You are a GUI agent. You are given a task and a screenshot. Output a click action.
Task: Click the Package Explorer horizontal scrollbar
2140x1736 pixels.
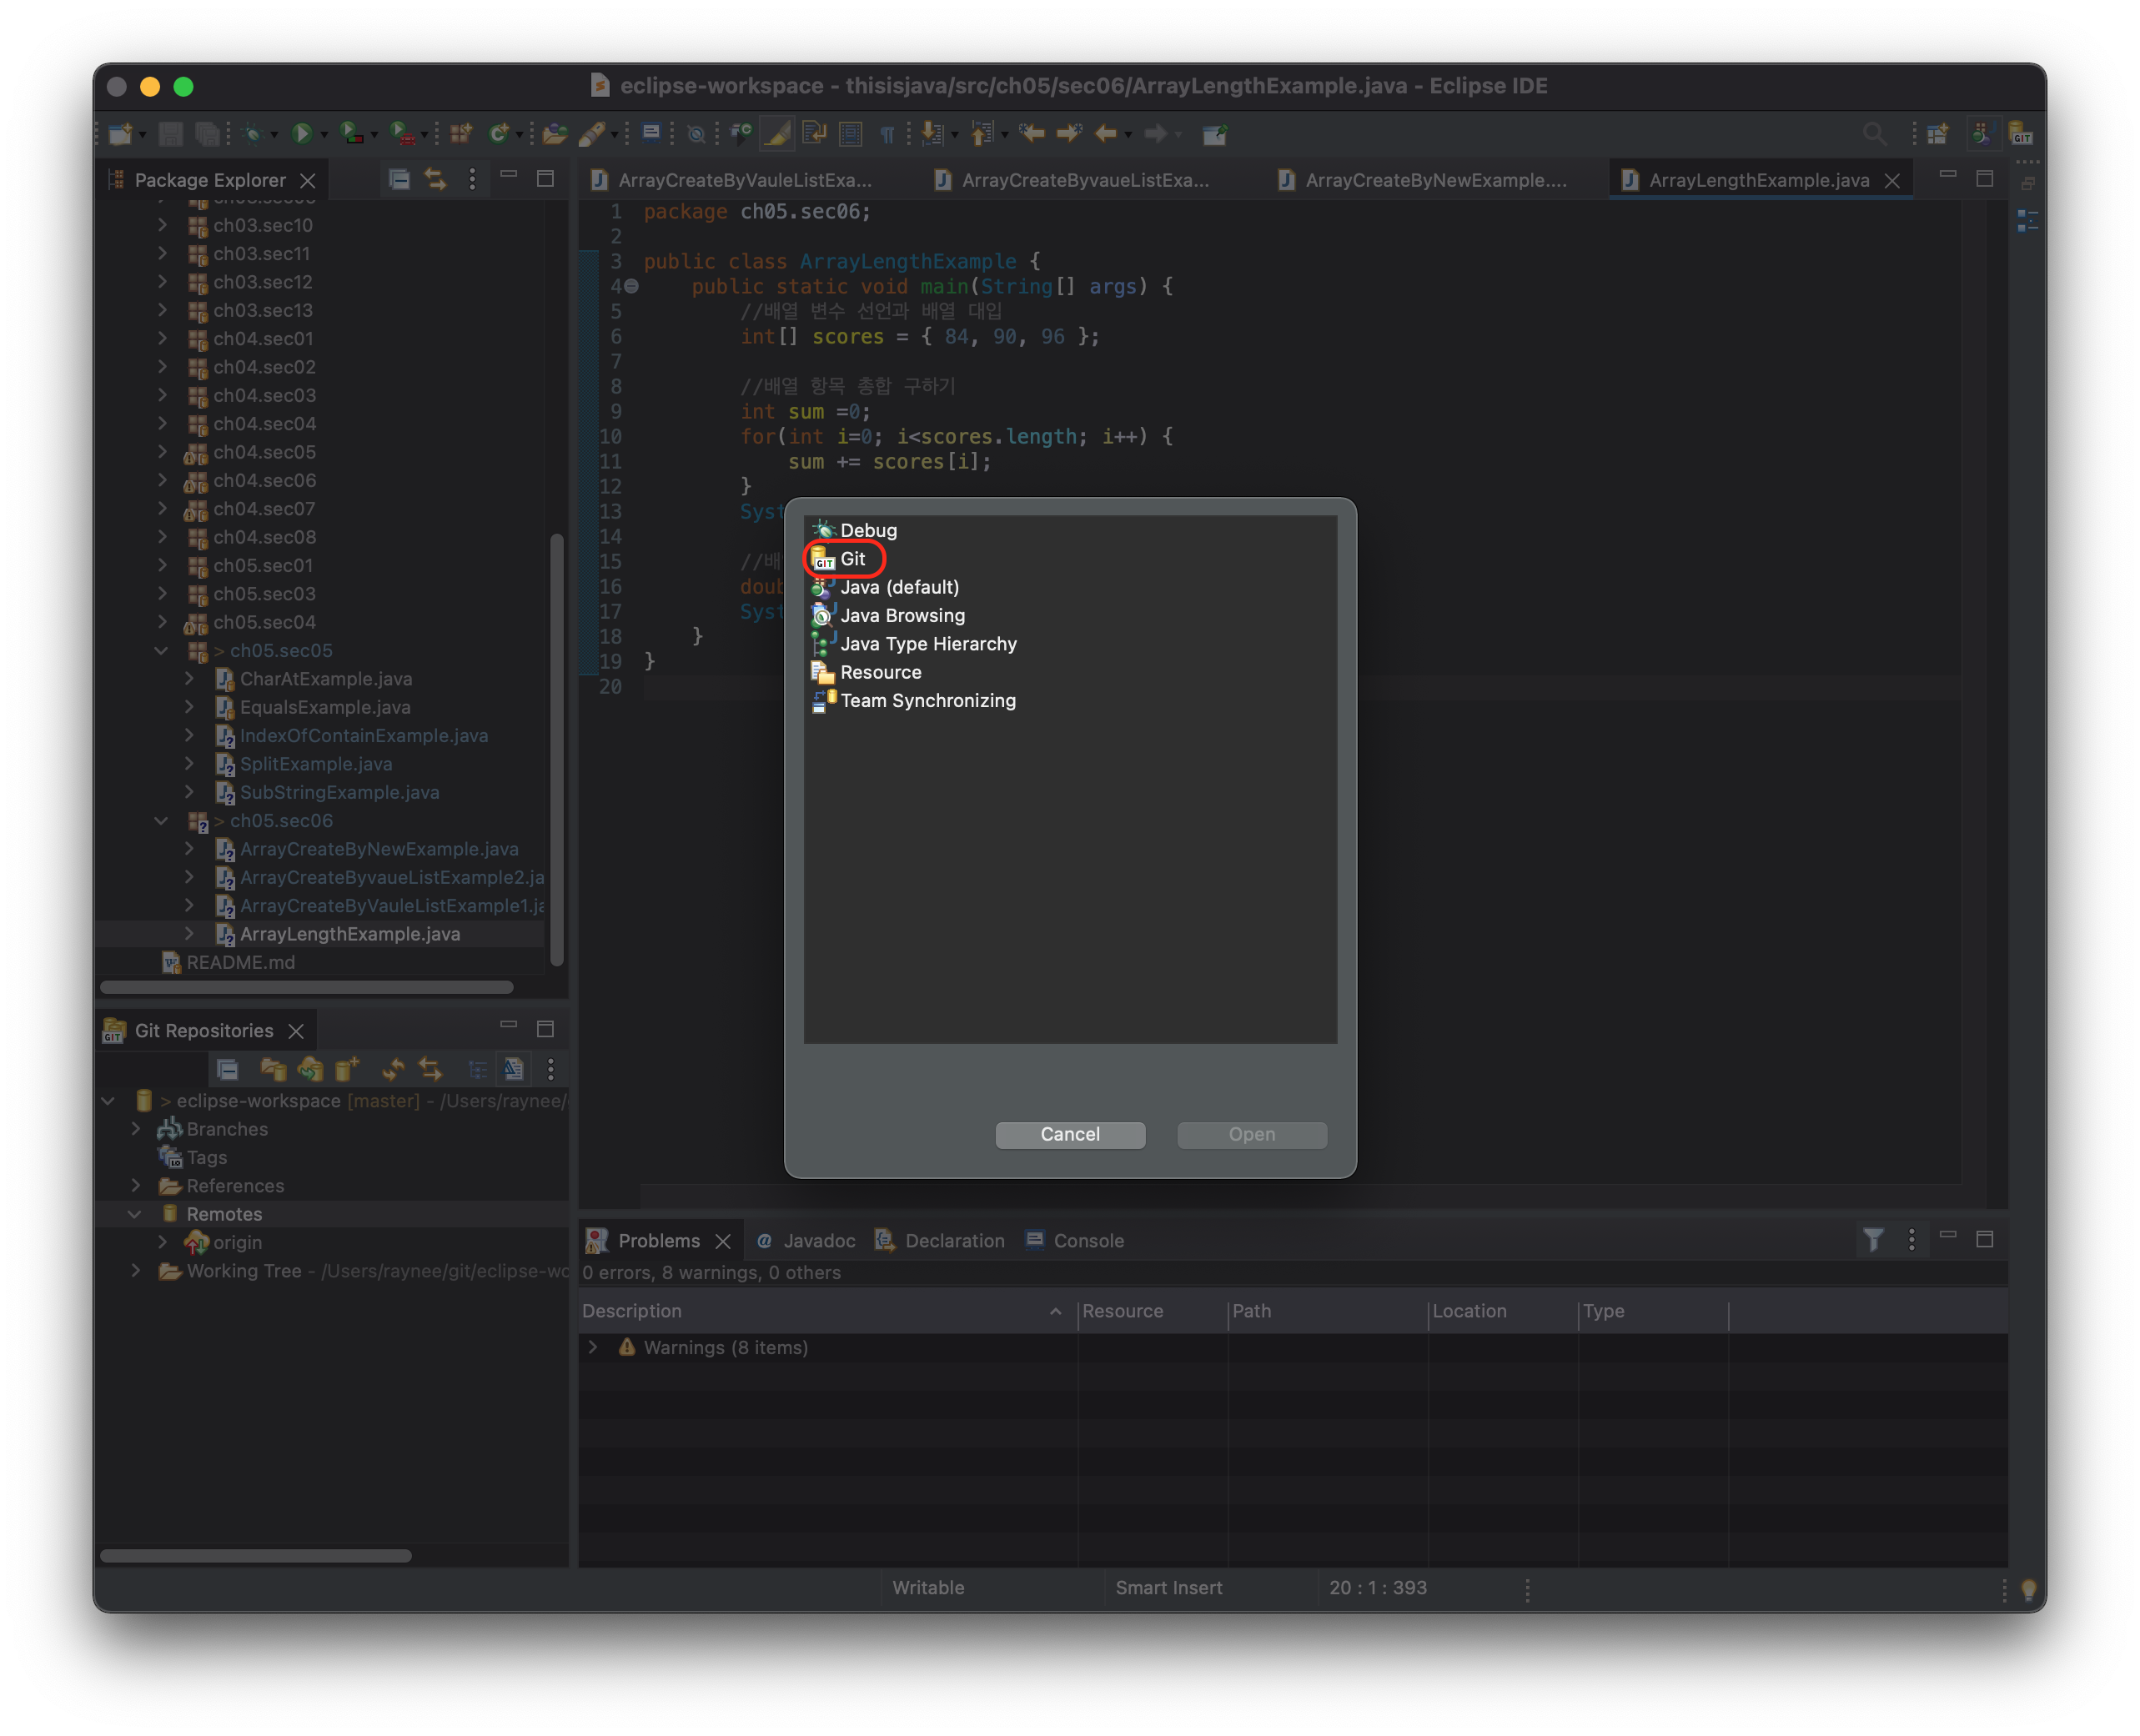[x=306, y=987]
